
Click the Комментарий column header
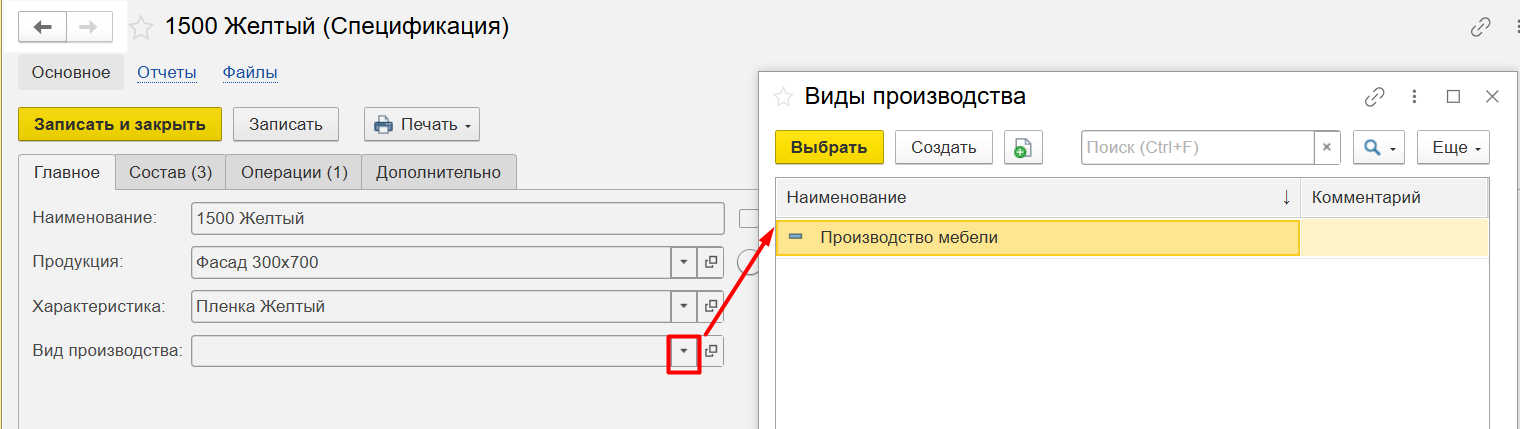tap(1394, 198)
